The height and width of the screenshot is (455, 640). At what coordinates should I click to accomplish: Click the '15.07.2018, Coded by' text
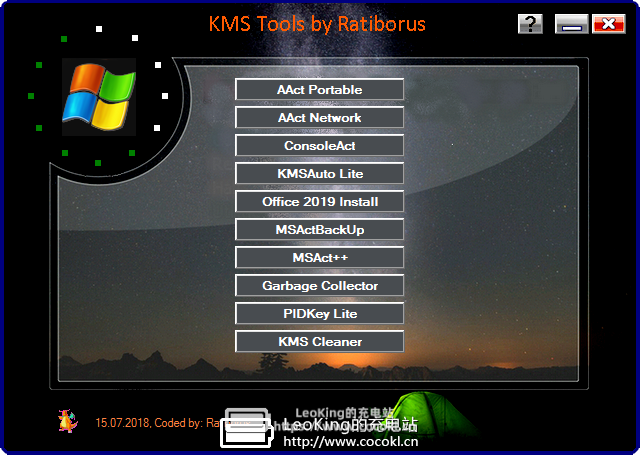click(x=149, y=423)
